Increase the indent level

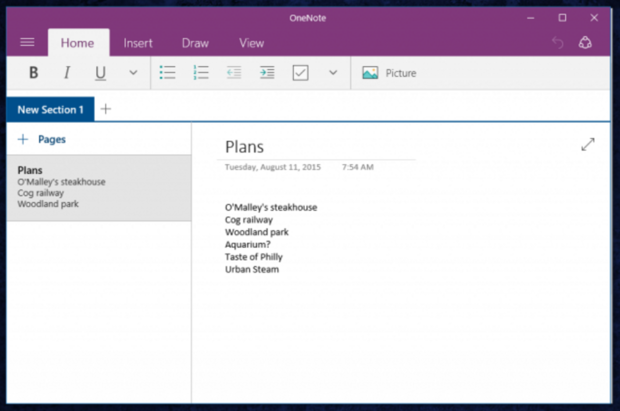[267, 73]
